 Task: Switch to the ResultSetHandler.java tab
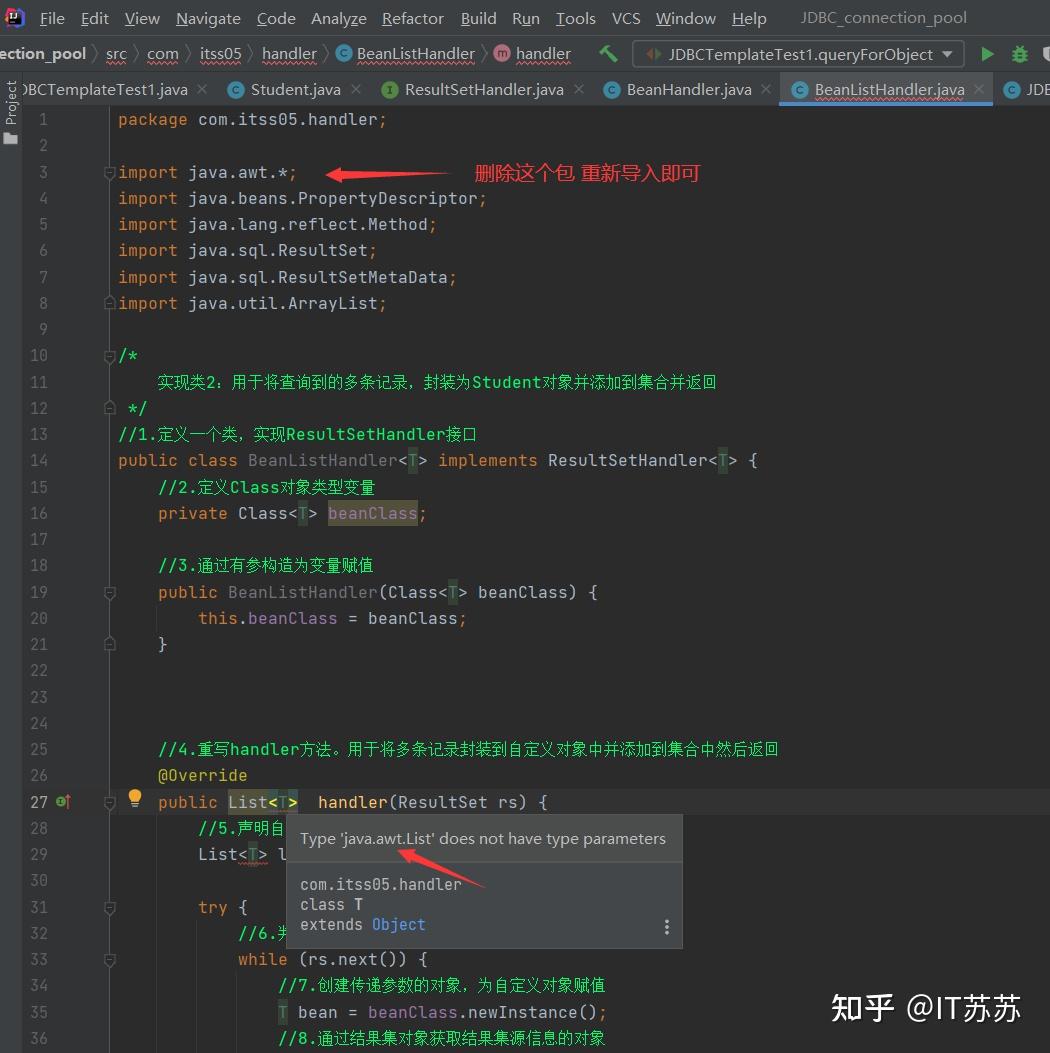(x=484, y=89)
